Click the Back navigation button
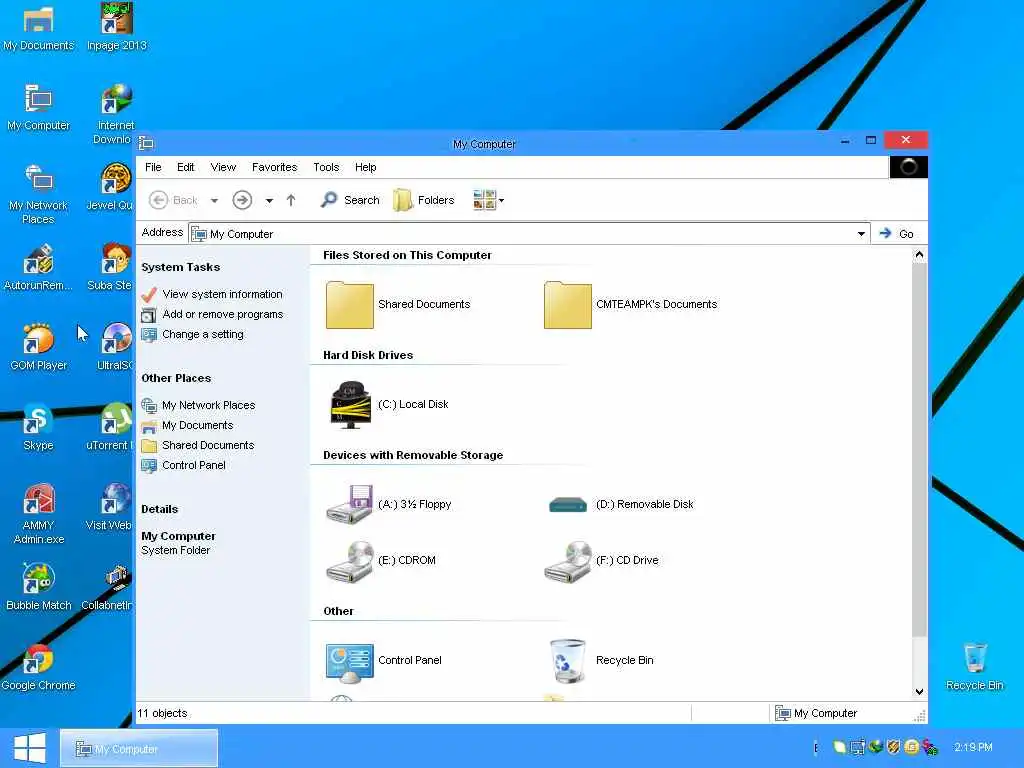Screen dimensions: 1024x768 173,200
